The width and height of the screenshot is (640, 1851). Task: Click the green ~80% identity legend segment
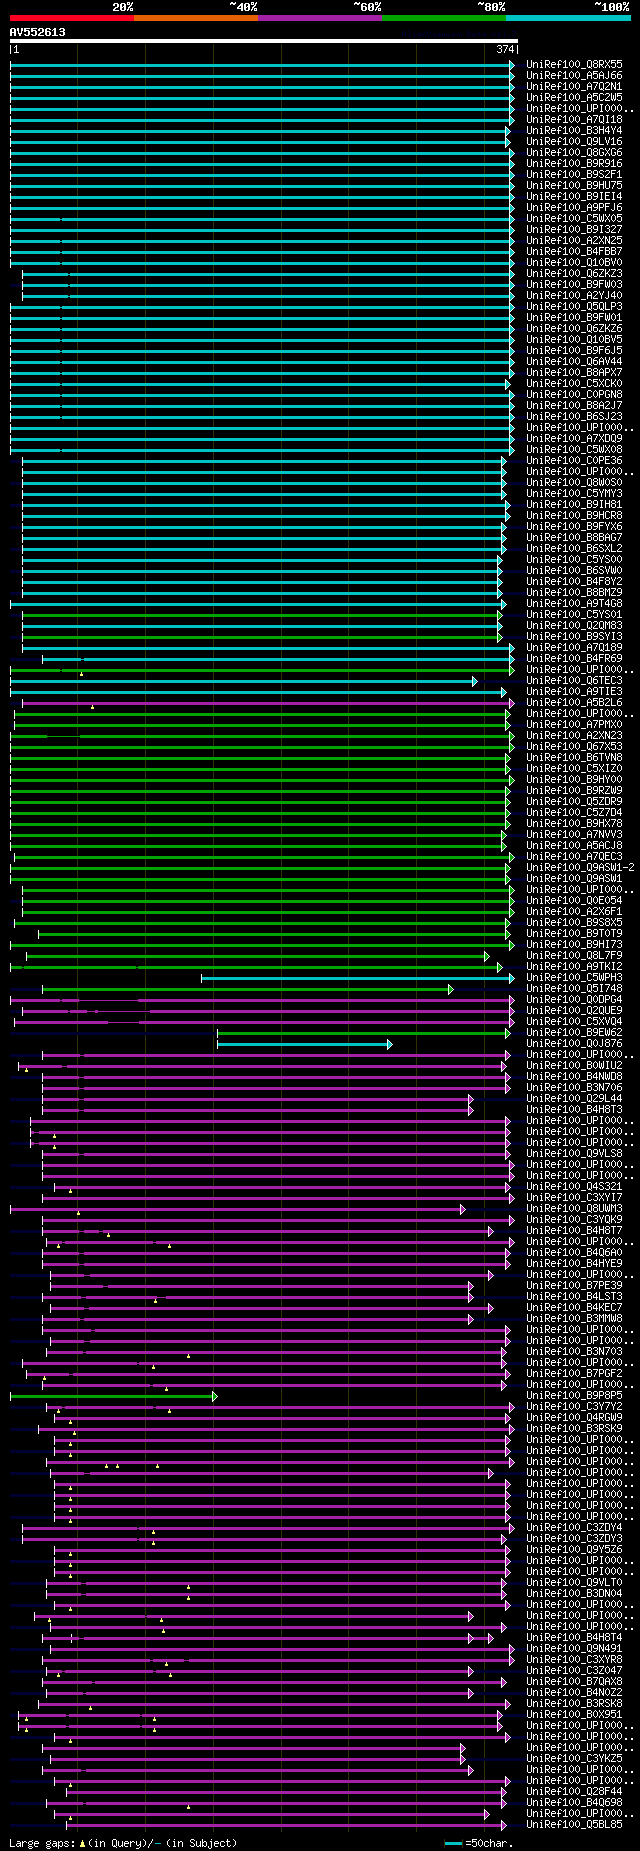point(444,18)
